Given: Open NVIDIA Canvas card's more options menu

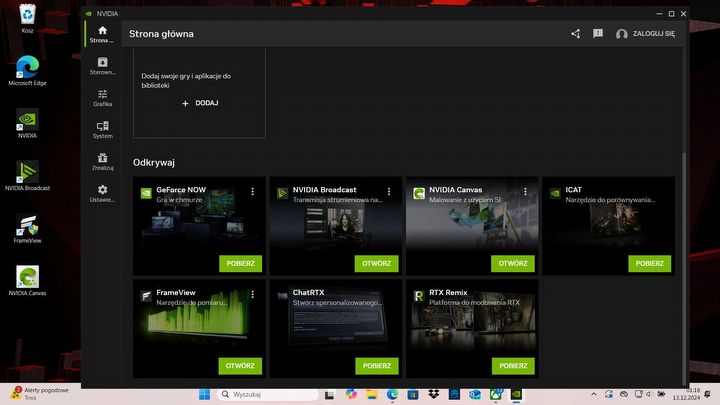Looking at the screenshot, I should [526, 191].
